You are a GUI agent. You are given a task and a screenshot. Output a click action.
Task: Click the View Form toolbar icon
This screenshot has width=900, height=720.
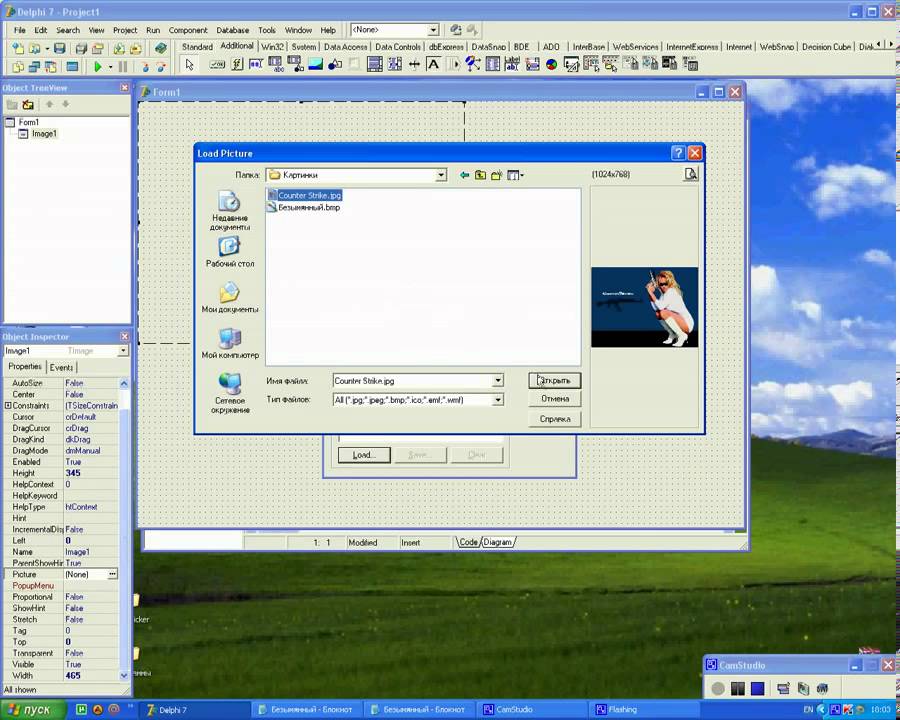[x=34, y=67]
